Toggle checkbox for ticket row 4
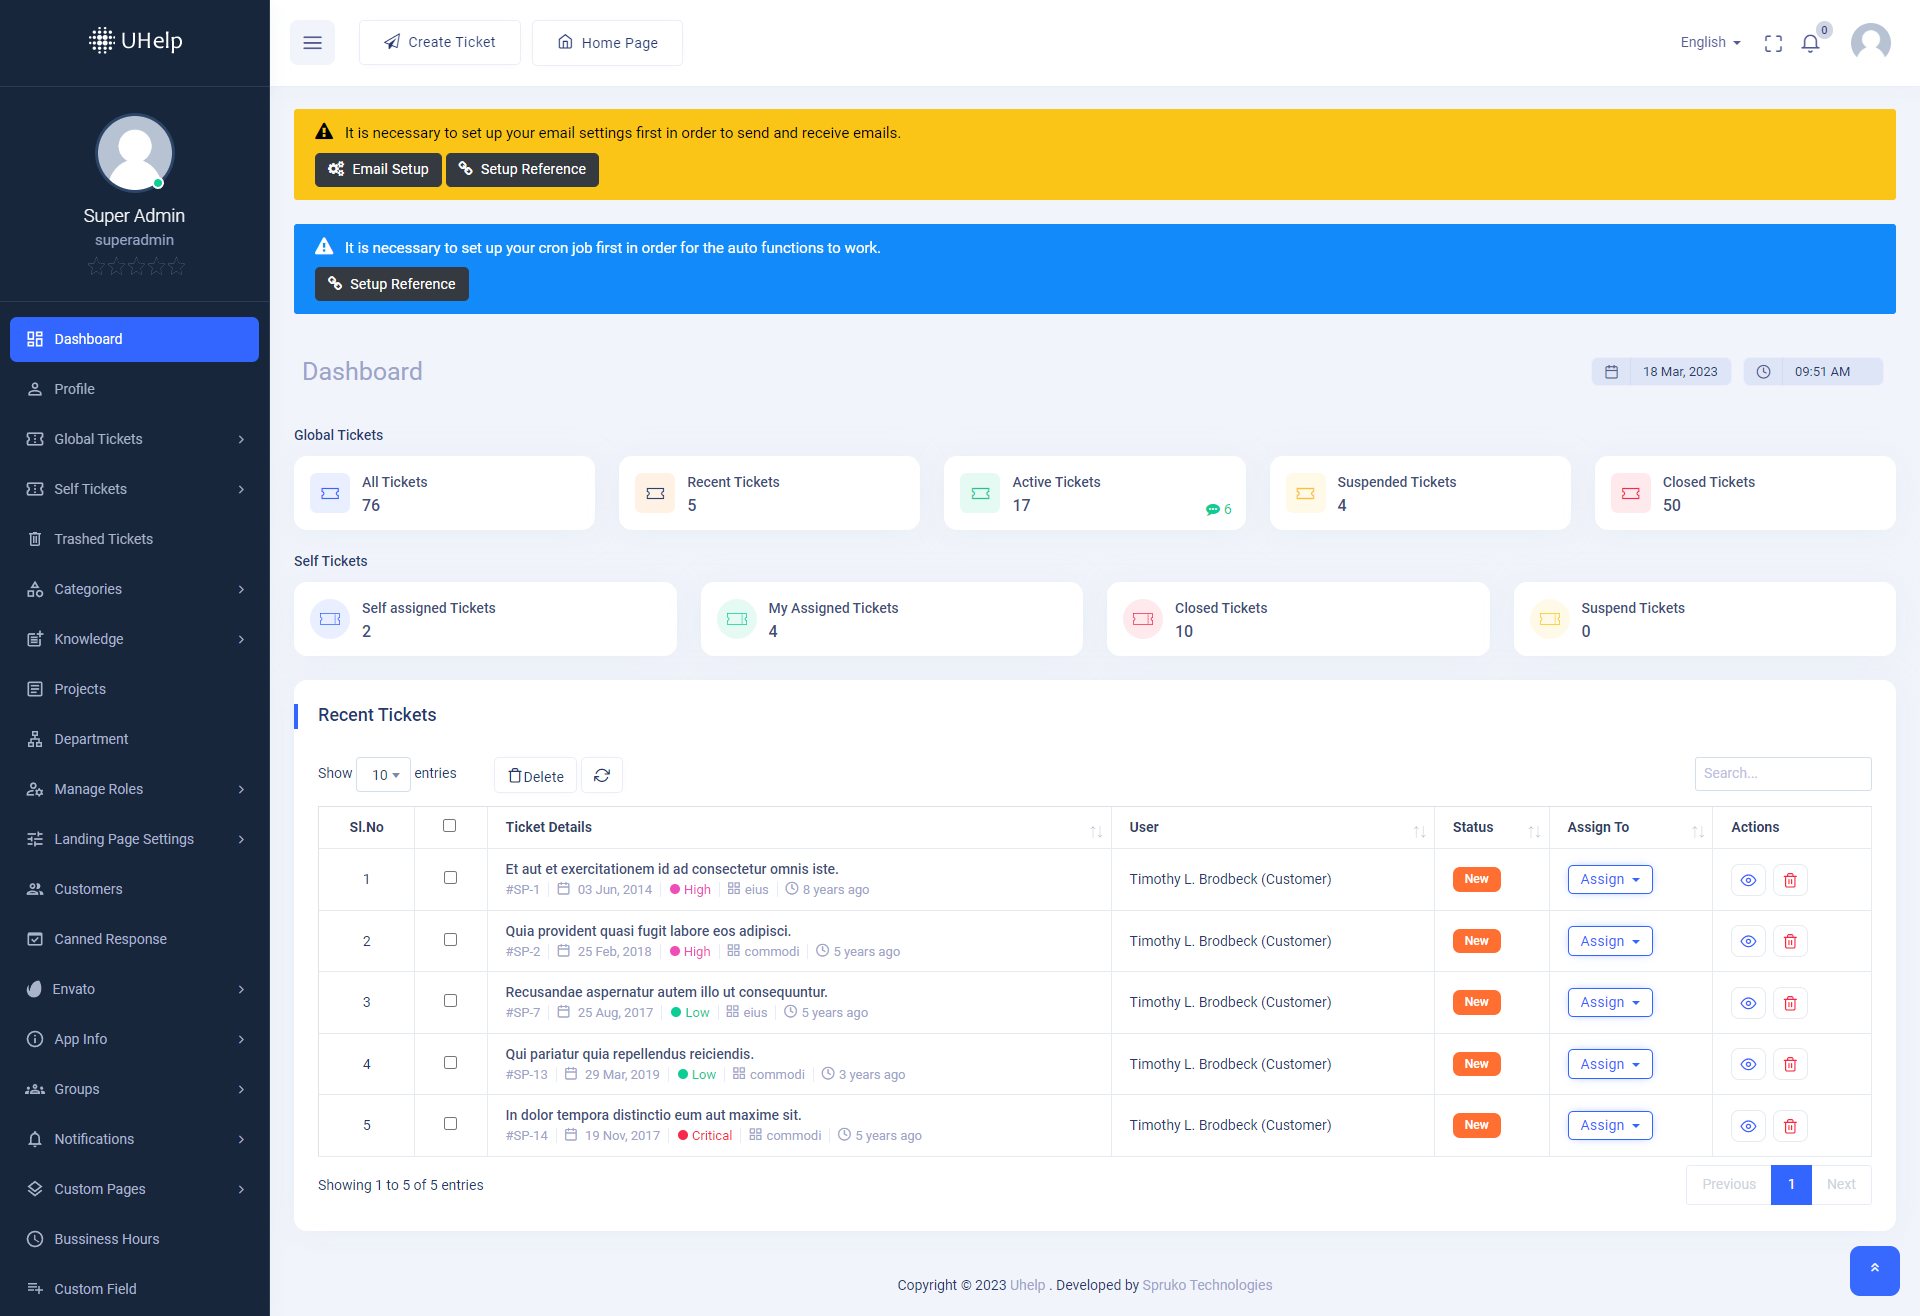 pos(451,1062)
